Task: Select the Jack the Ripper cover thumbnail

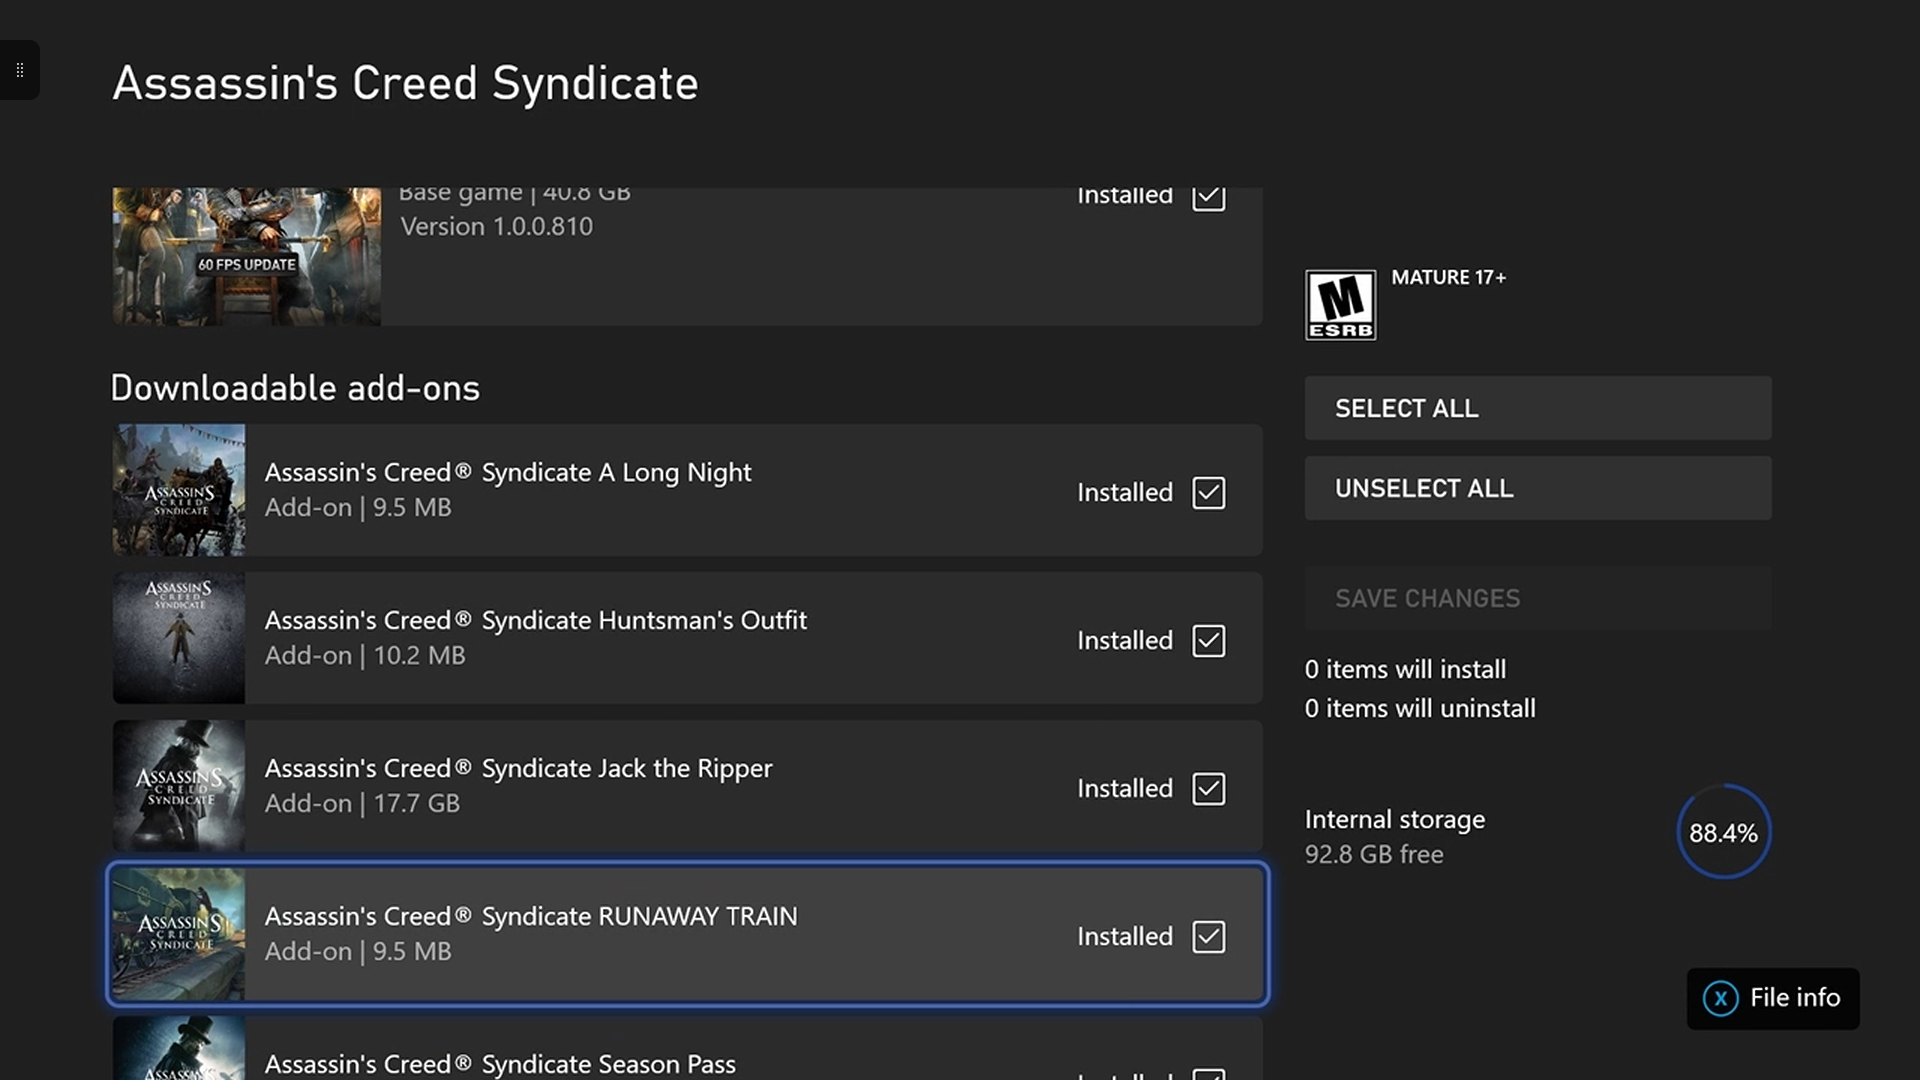Action: click(x=179, y=786)
